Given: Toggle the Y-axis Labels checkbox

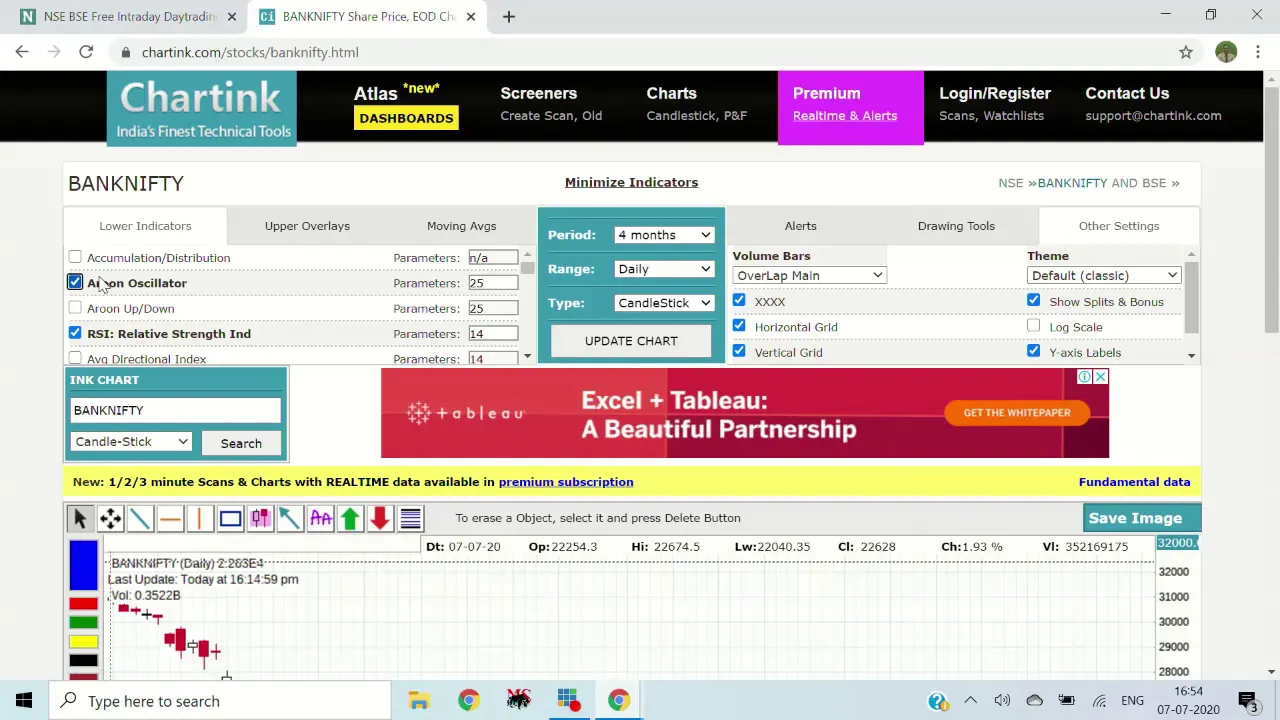Looking at the screenshot, I should [1033, 351].
